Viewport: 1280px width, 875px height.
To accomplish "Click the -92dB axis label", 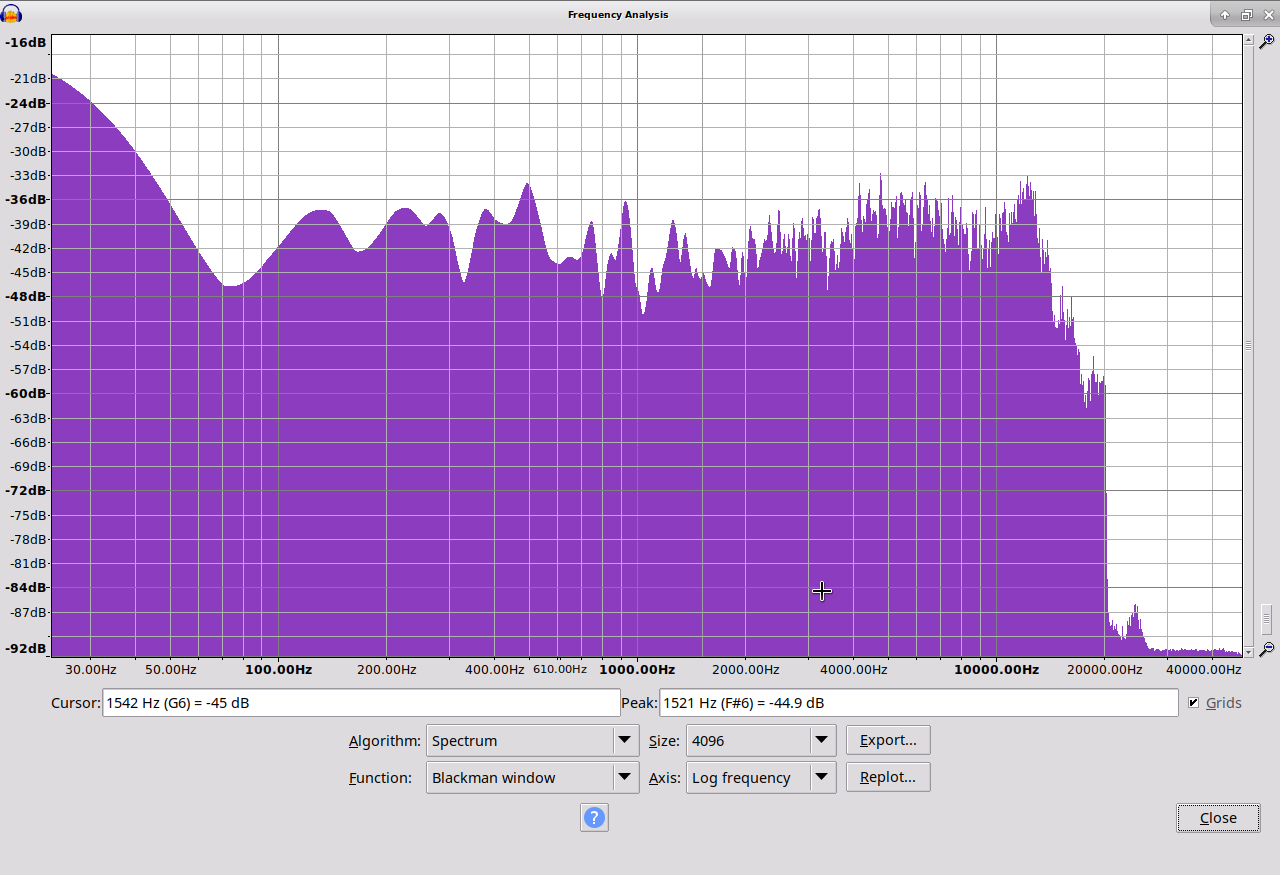I will coord(26,648).
